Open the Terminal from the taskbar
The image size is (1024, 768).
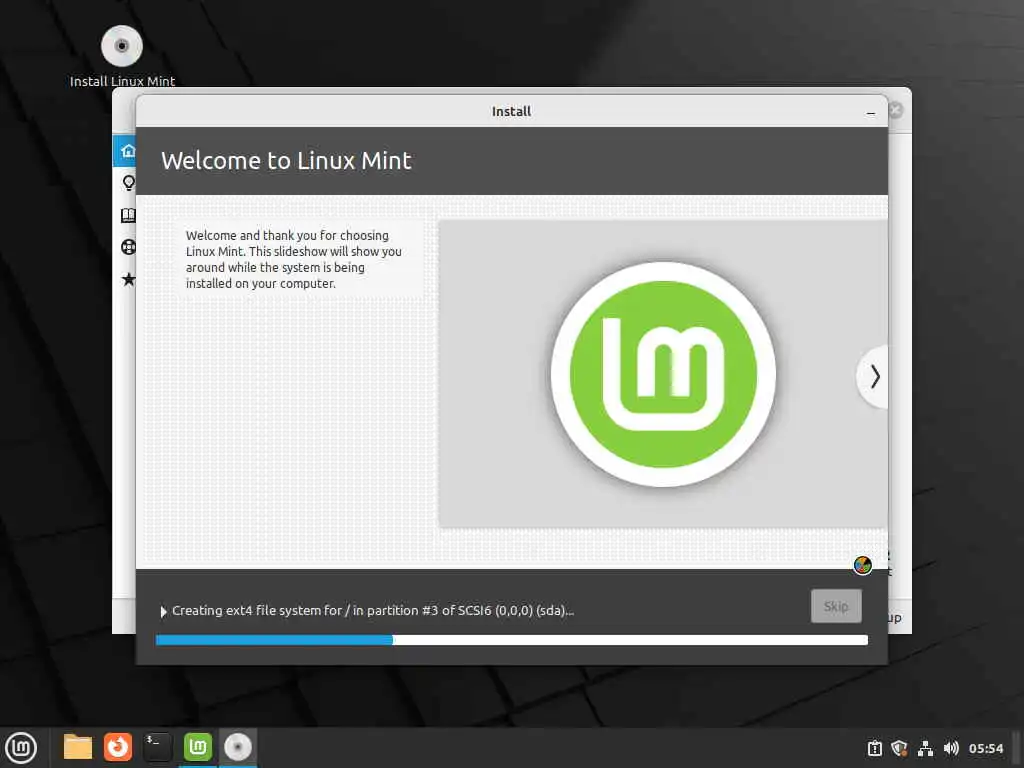(157, 747)
